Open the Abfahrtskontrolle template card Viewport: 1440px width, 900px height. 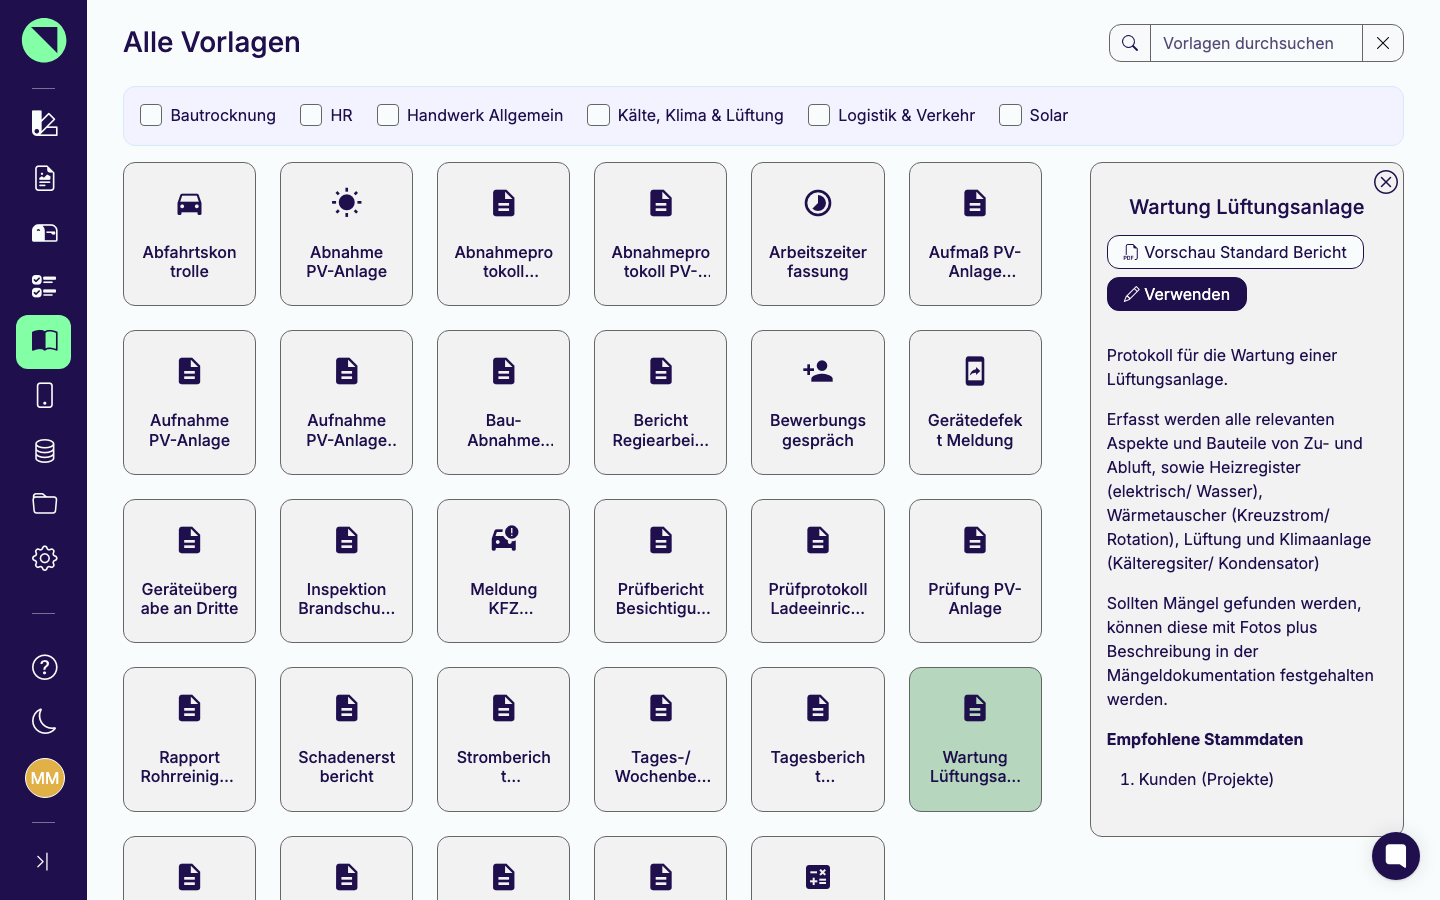(x=189, y=234)
